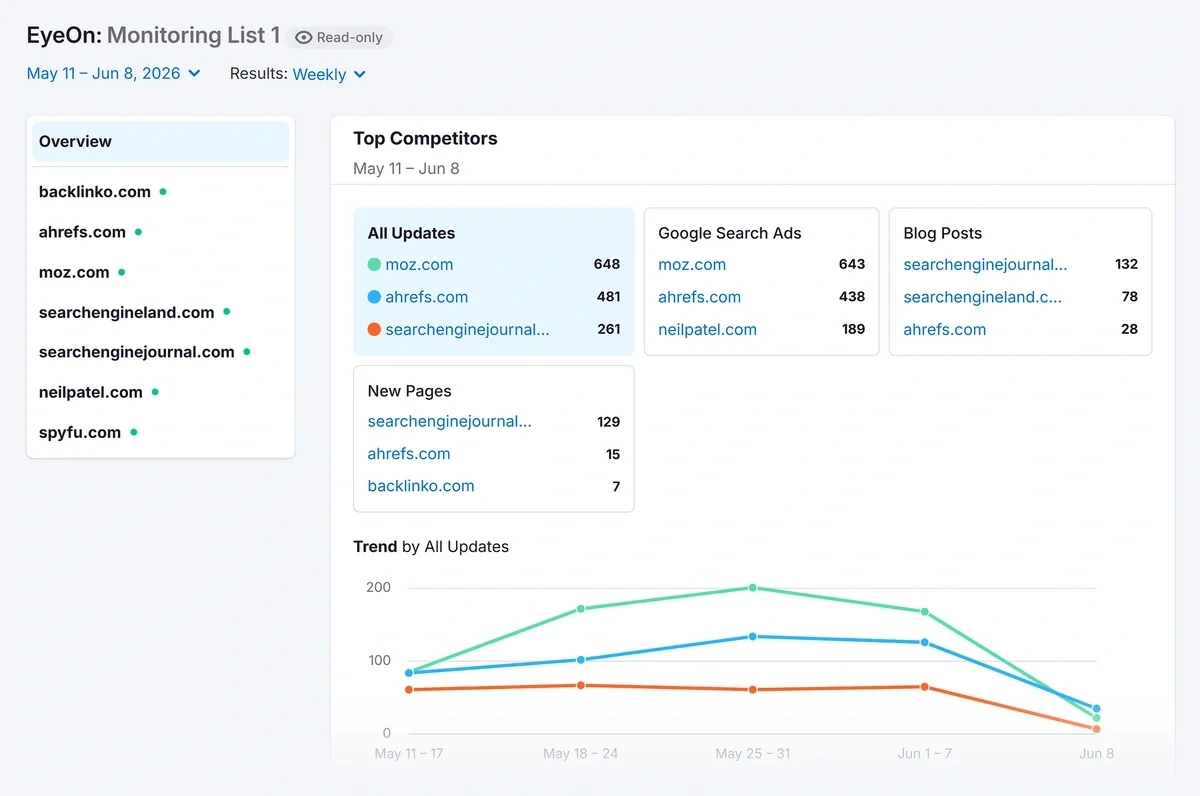Click orange trend point at May 11 – 17
The width and height of the screenshot is (1200, 796).
(x=409, y=689)
